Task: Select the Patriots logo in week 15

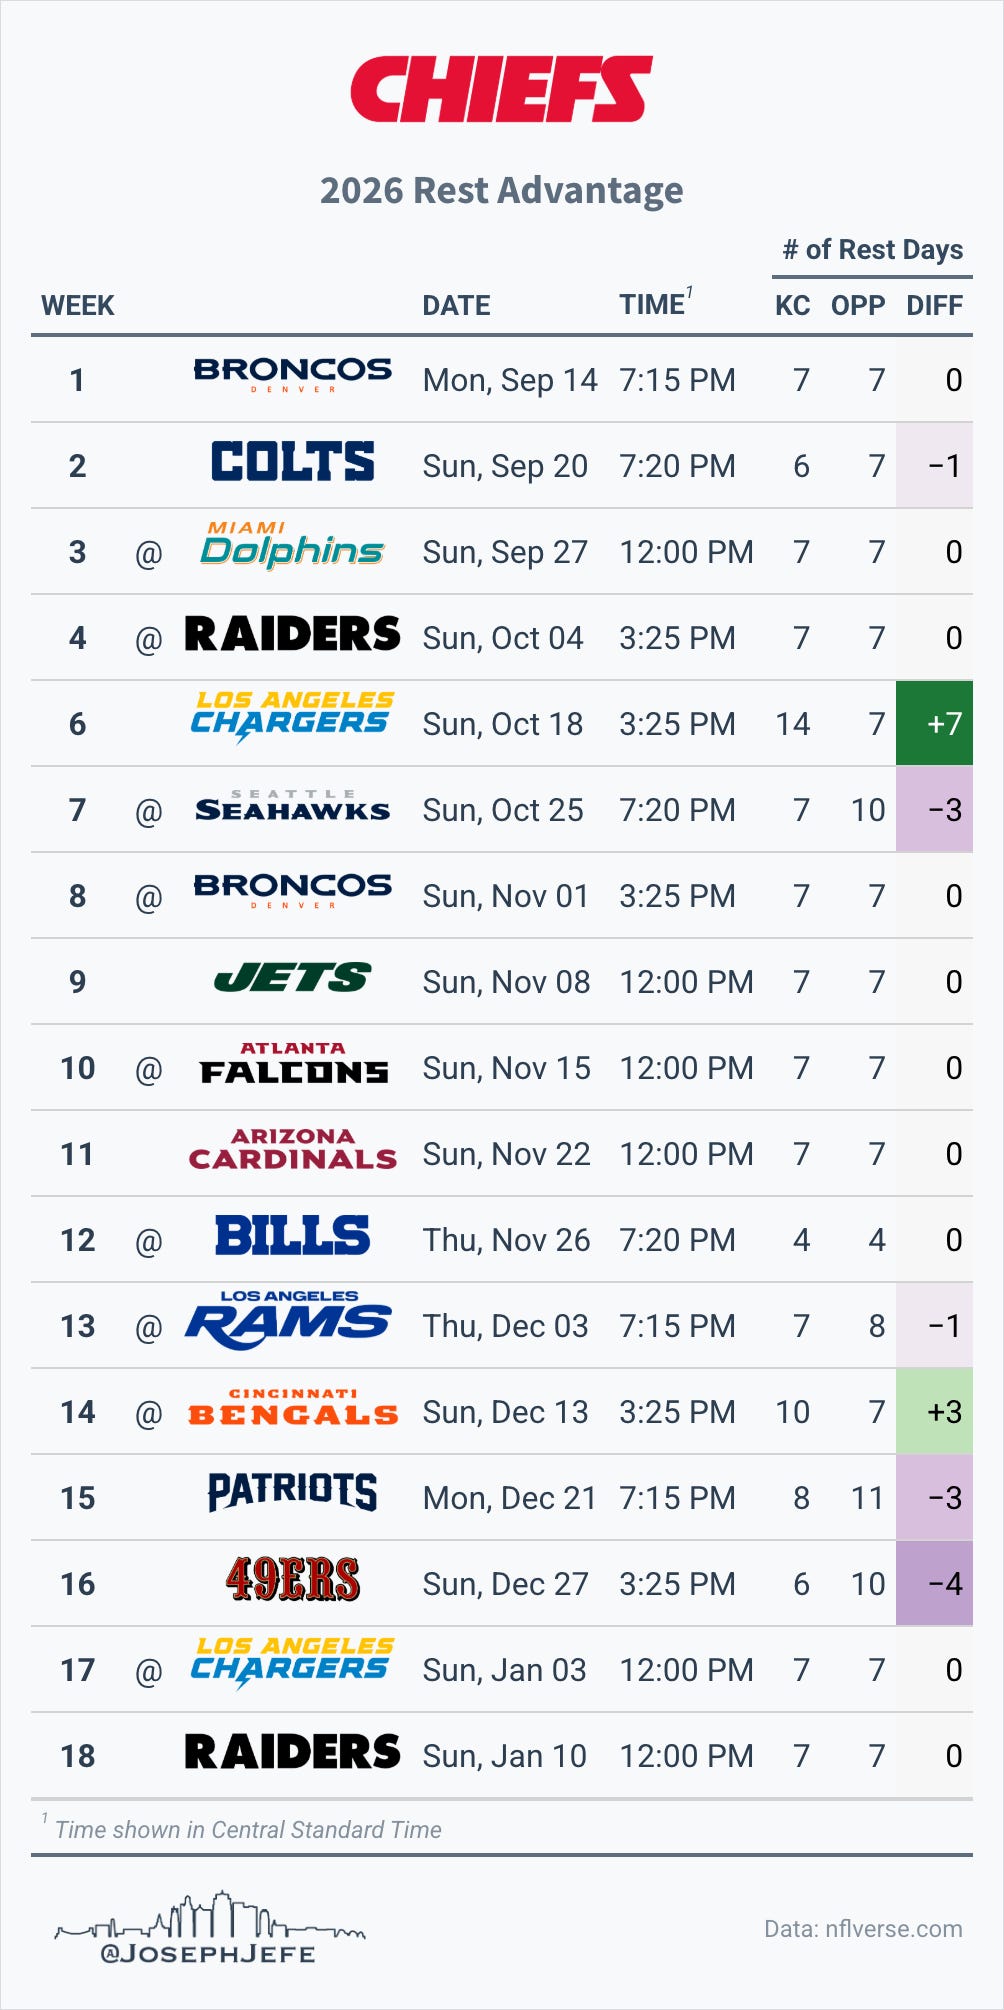Action: 293,1492
